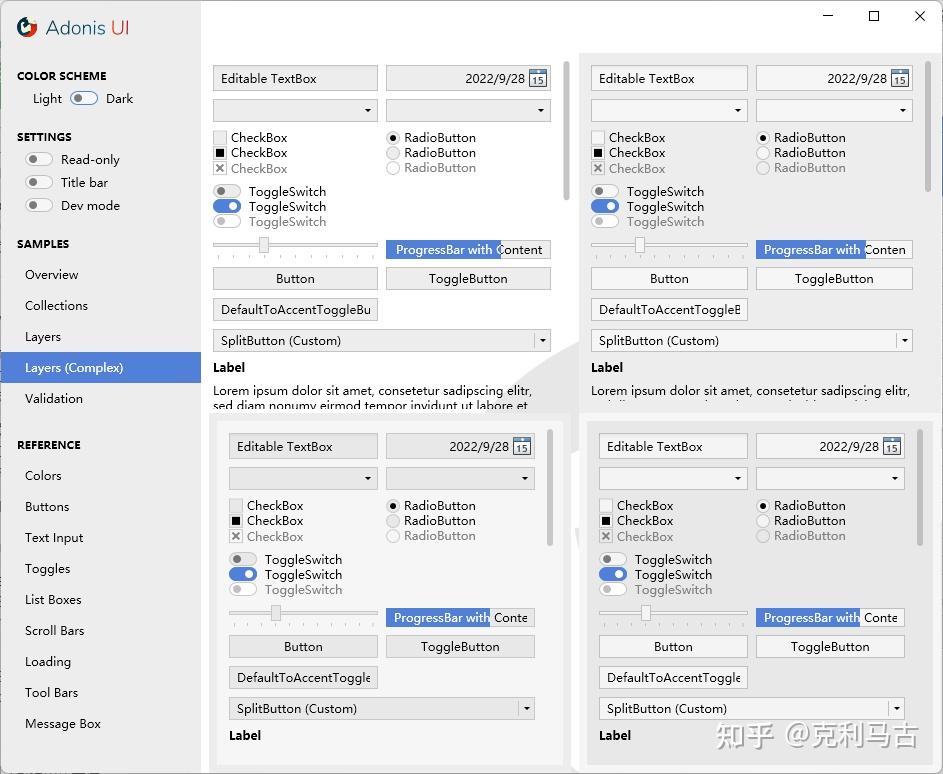
Task: Click the ToggleButton in the top-right panel
Action: pyautogui.click(x=834, y=278)
